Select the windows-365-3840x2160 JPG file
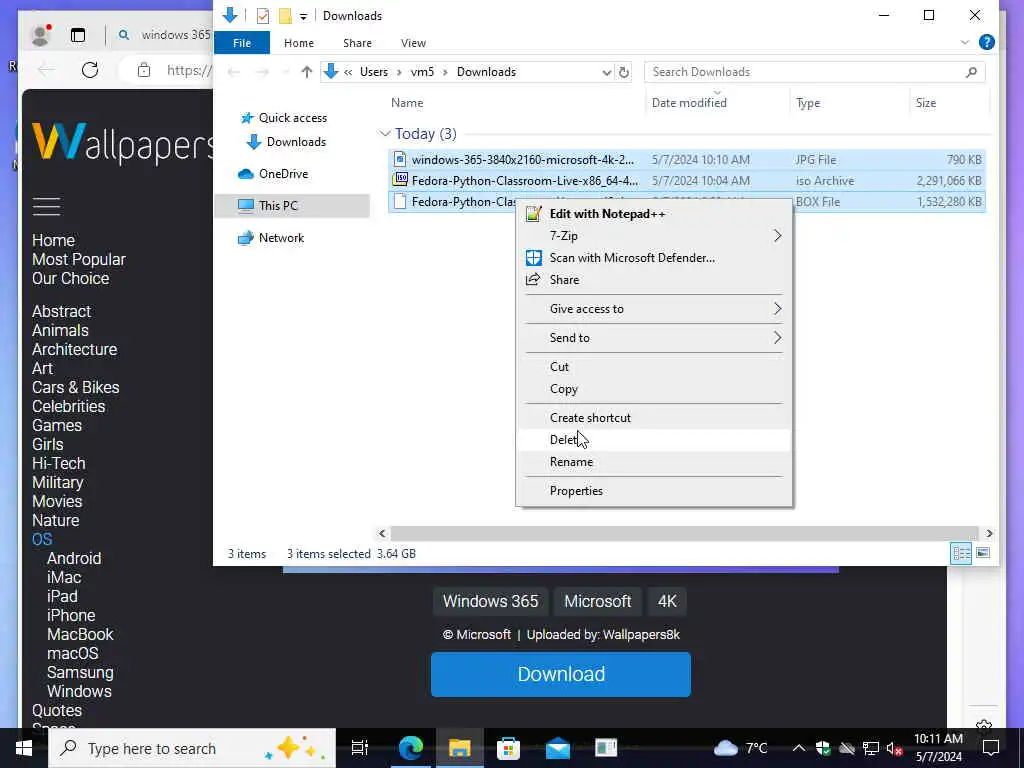1024x768 pixels. pyautogui.click(x=687, y=160)
